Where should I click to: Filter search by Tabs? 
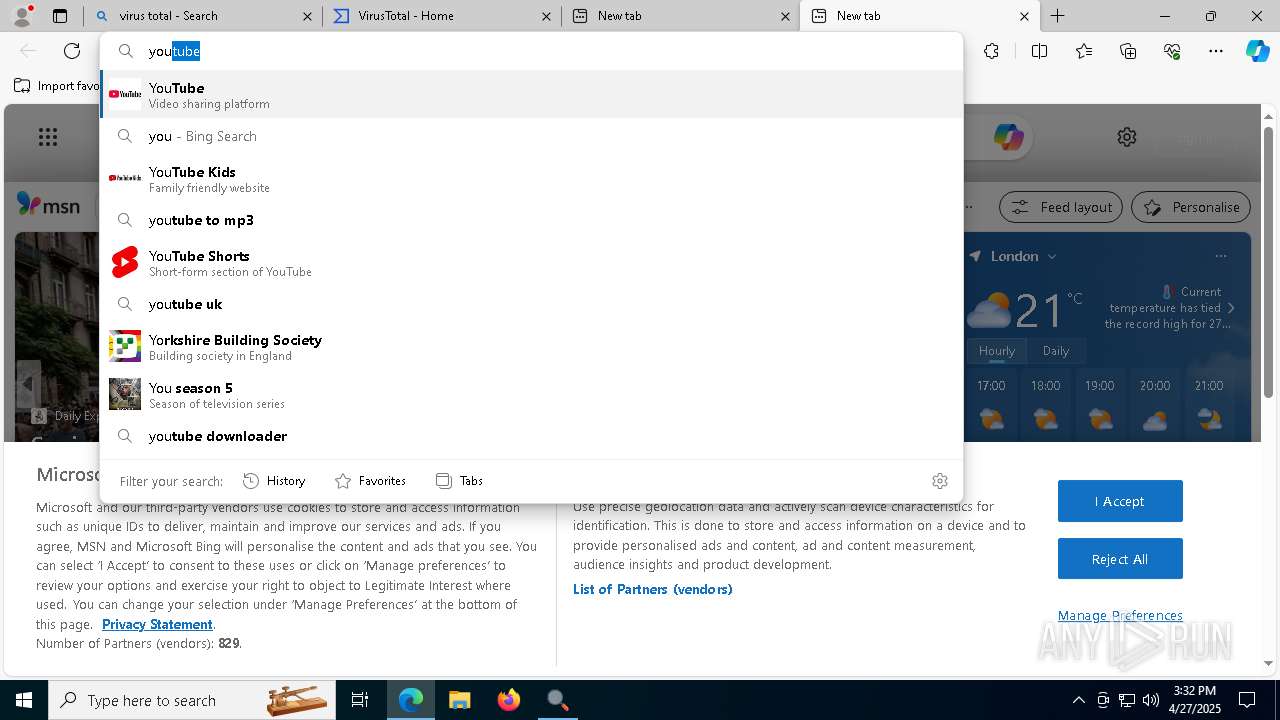[x=459, y=481]
